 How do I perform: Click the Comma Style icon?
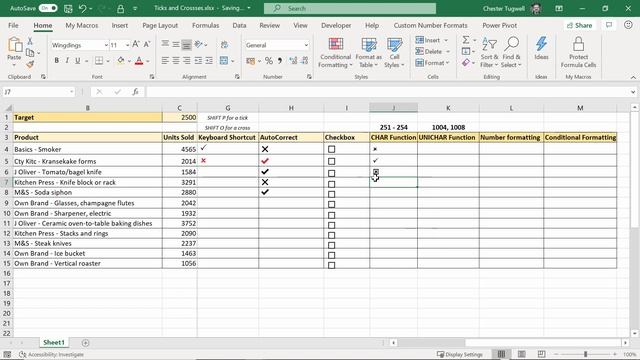pos(280,61)
